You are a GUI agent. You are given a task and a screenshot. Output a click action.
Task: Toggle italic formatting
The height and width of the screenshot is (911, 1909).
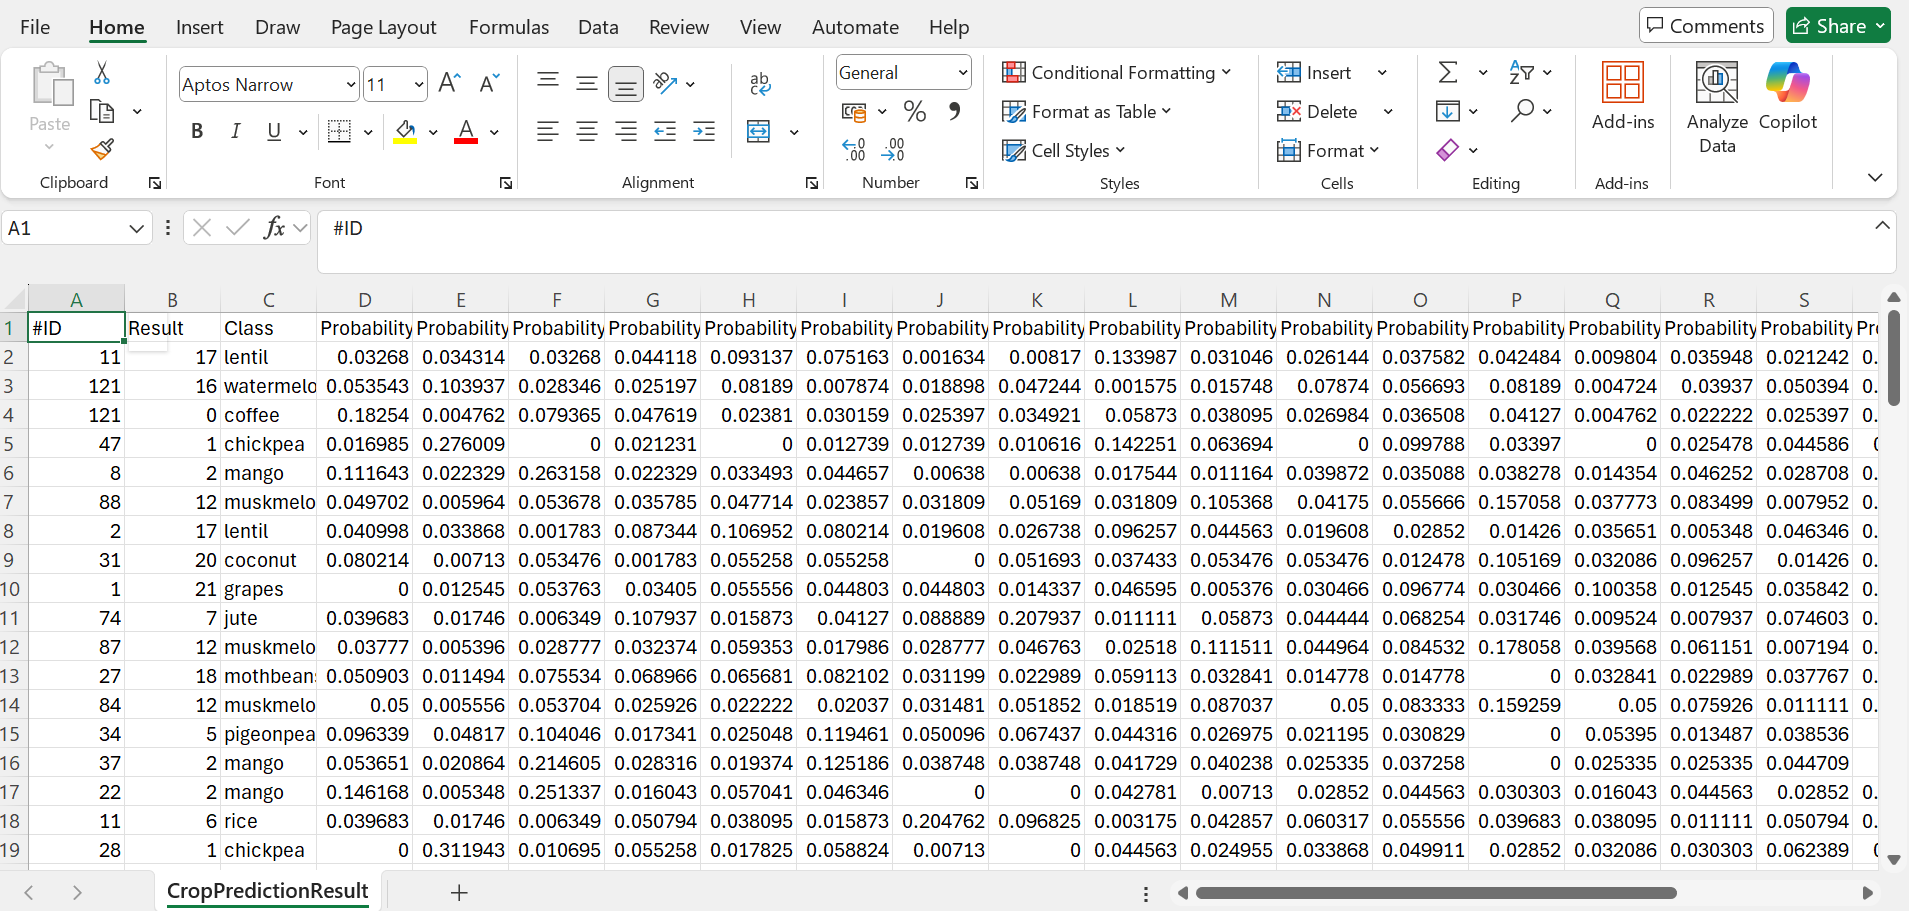(x=236, y=132)
